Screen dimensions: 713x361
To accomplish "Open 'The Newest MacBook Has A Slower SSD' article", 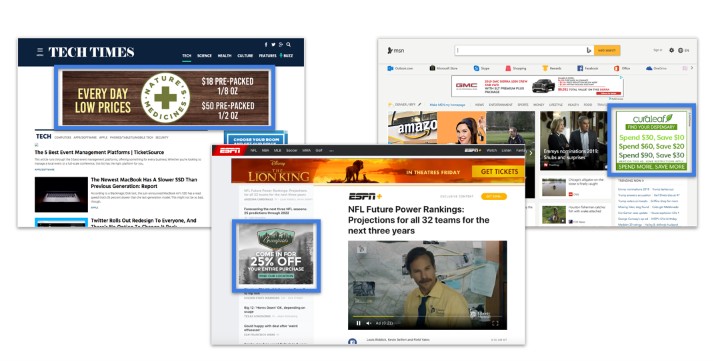I will point(144,183).
